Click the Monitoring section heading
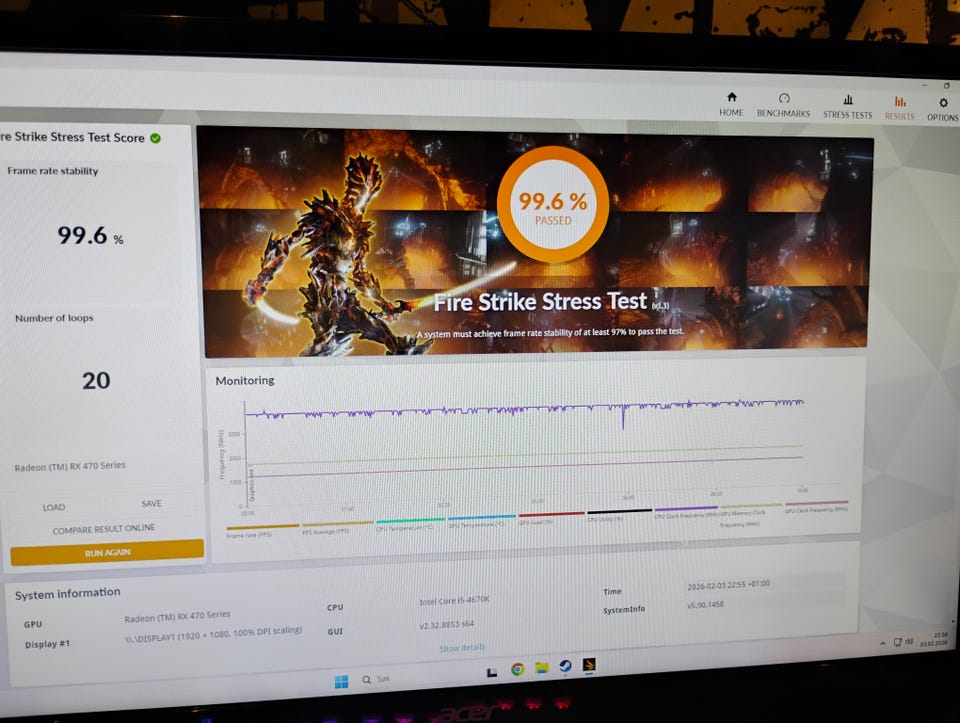The width and height of the screenshot is (960, 723). point(245,381)
